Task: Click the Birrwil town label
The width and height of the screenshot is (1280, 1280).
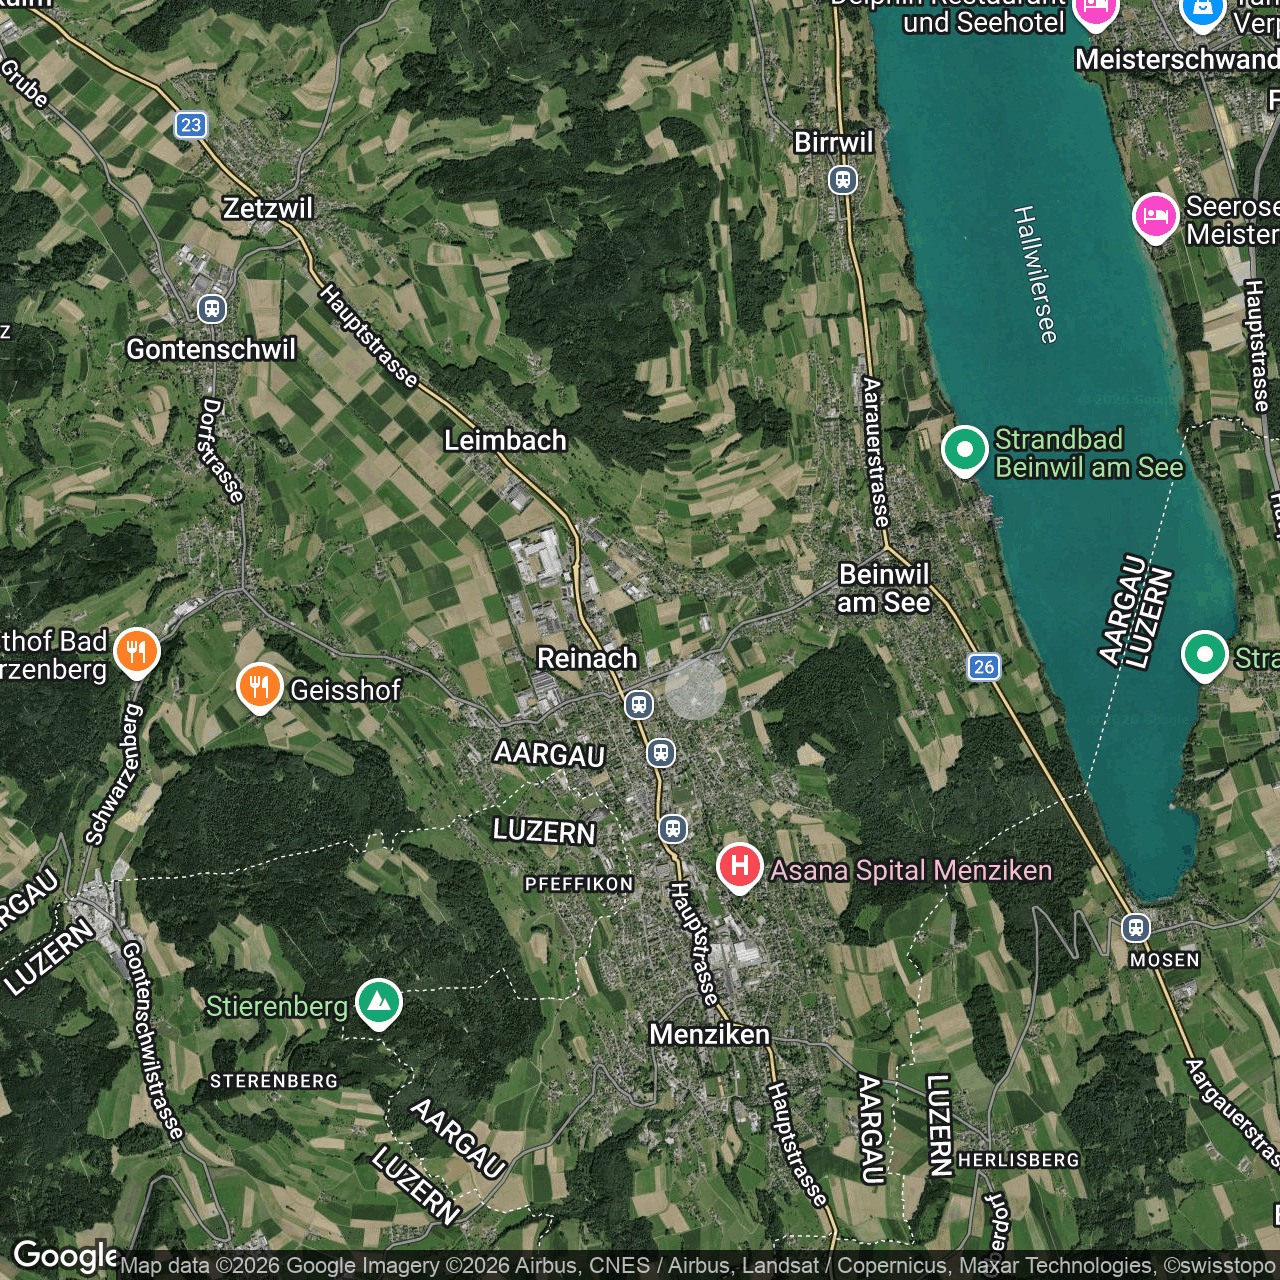Action: 834,142
